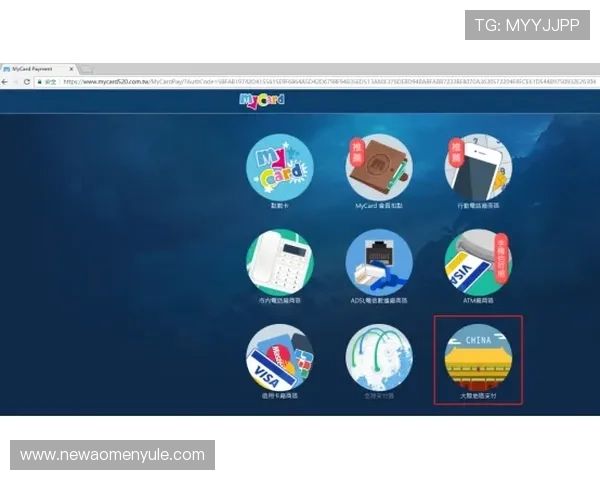Click the 'MyCard 會員扣點' label text
600x480 pixels.
[379, 206]
